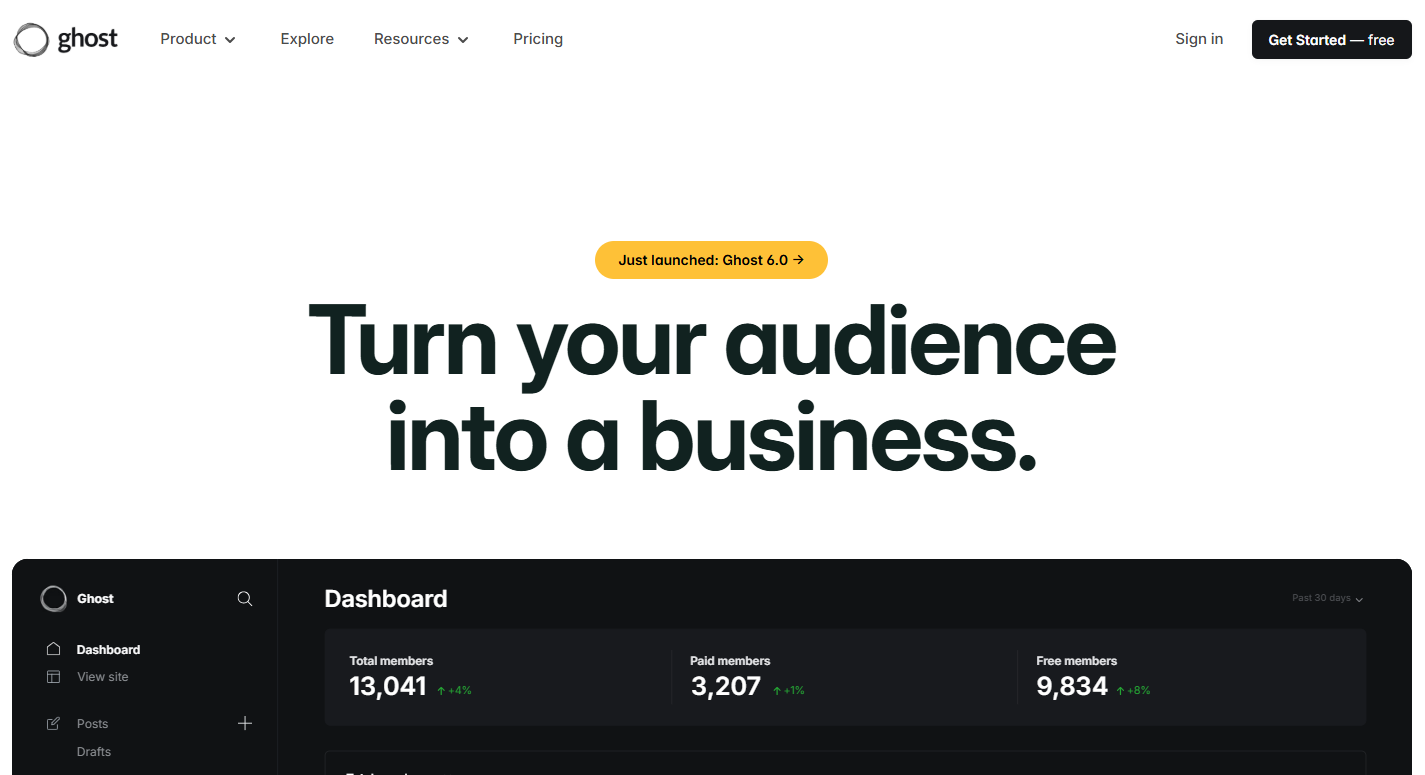
Task: Open the Pricing page
Action: tap(538, 39)
